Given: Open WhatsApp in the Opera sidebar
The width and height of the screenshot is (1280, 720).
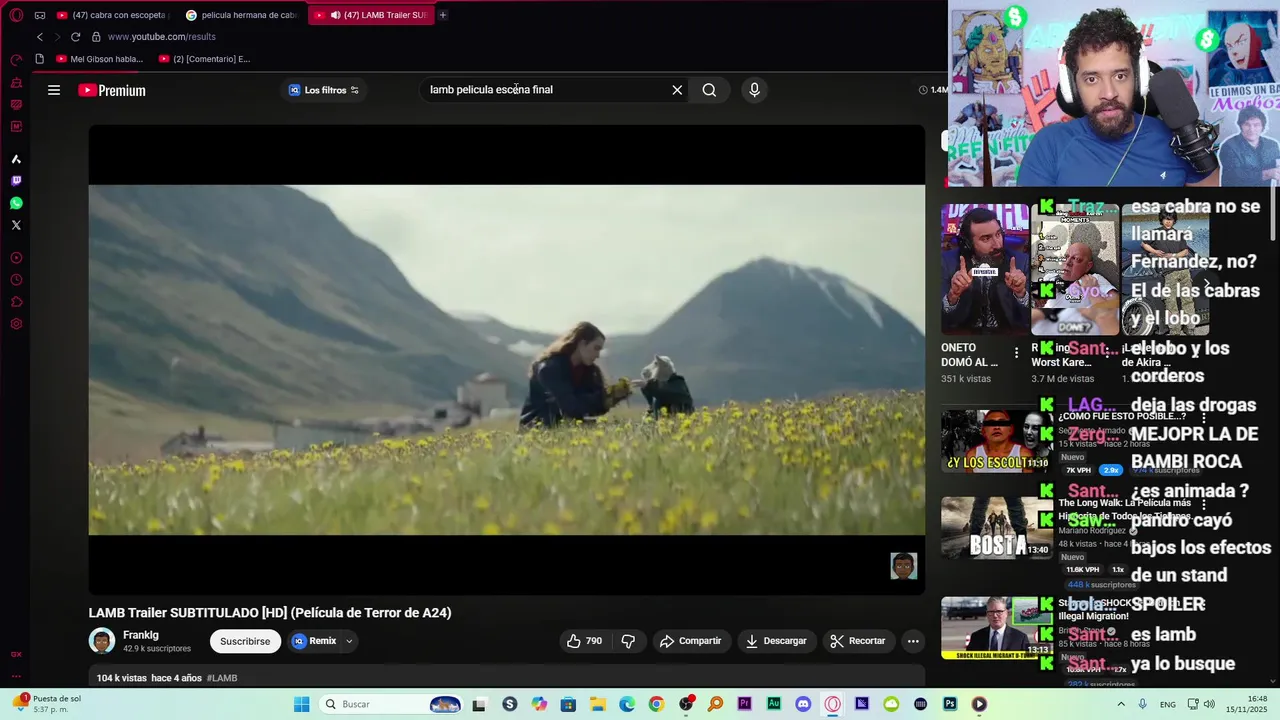Looking at the screenshot, I should [x=16, y=203].
